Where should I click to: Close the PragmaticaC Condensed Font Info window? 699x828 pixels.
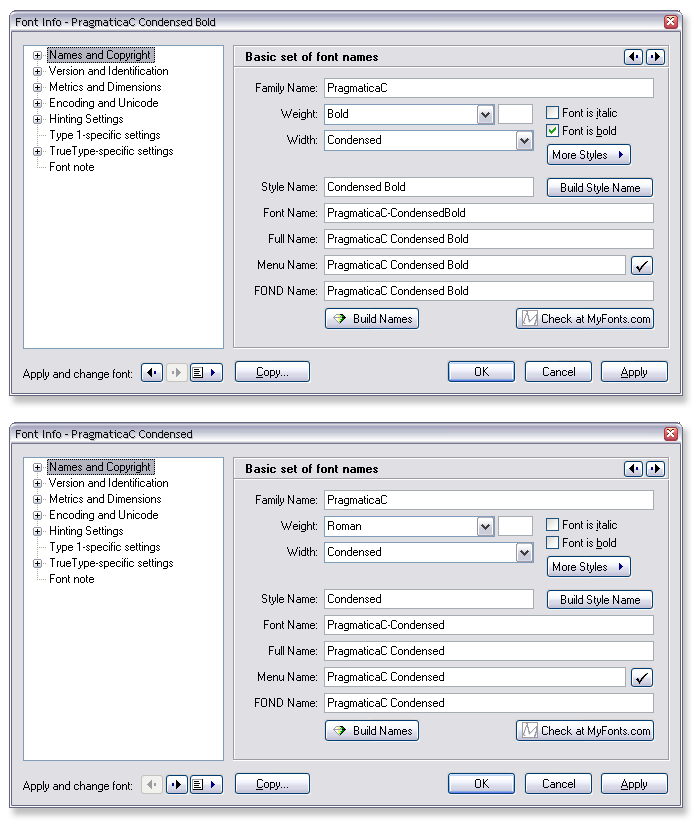[x=670, y=434]
